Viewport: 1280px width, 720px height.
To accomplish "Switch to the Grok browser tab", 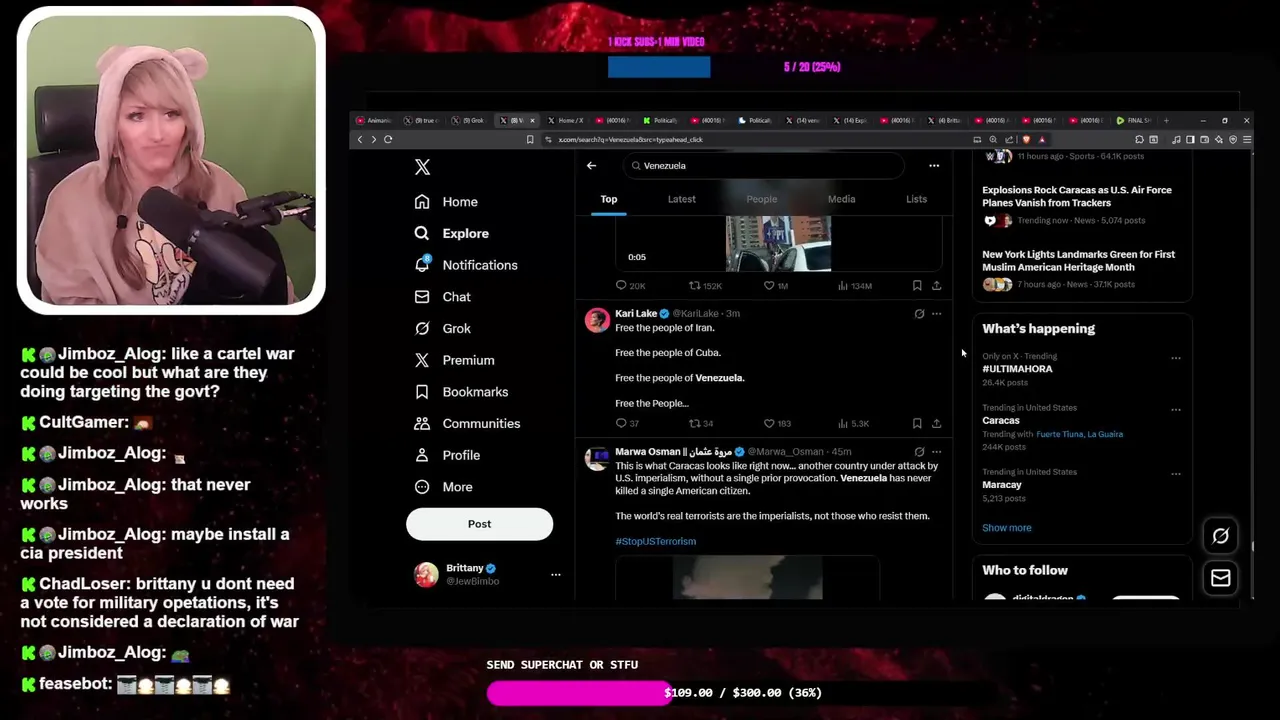I will pyautogui.click(x=468, y=121).
